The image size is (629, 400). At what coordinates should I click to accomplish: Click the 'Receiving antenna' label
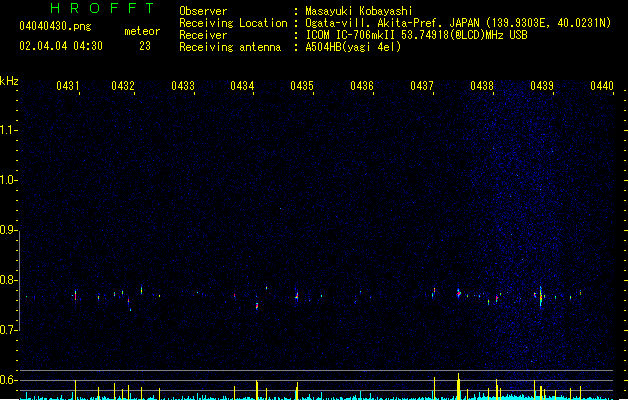(x=230, y=47)
